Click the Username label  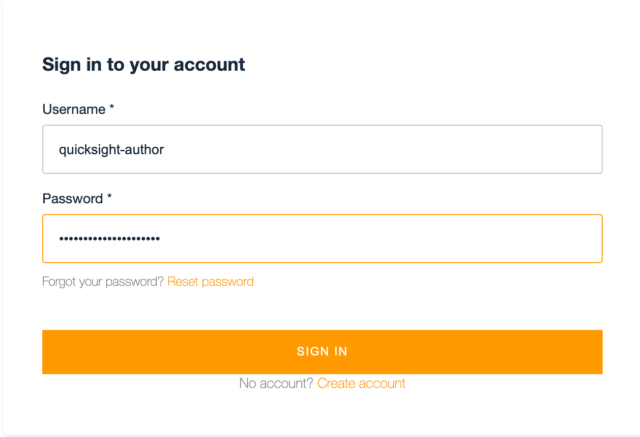point(74,109)
